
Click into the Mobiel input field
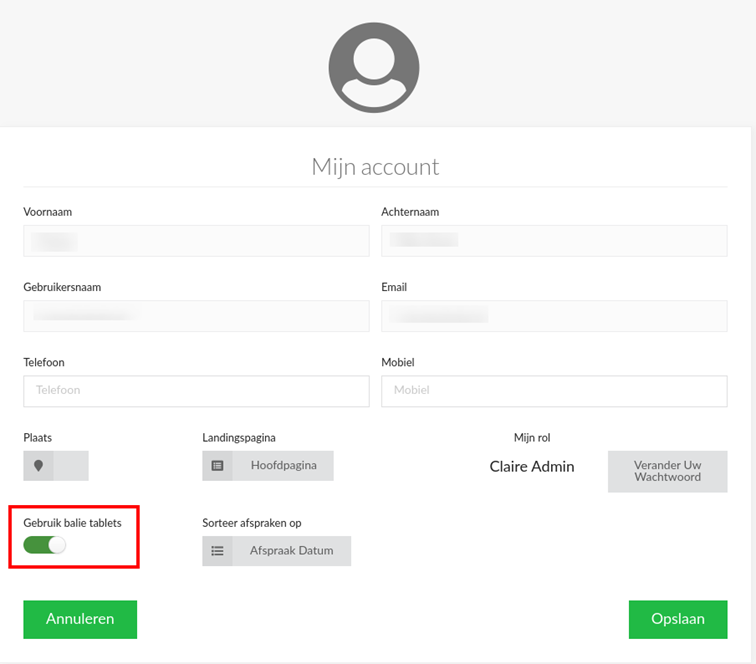click(554, 391)
